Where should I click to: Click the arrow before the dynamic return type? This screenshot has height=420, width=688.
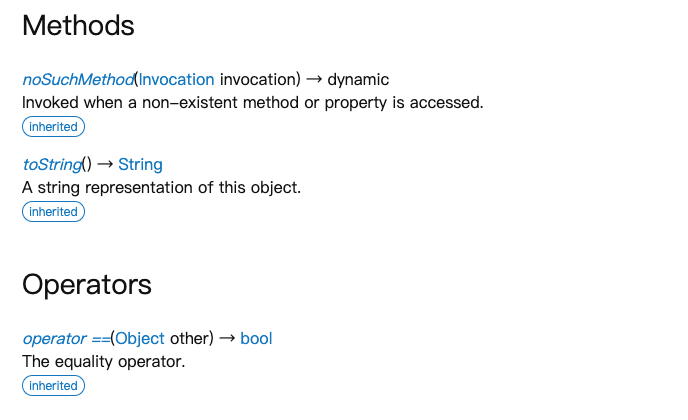pos(314,79)
